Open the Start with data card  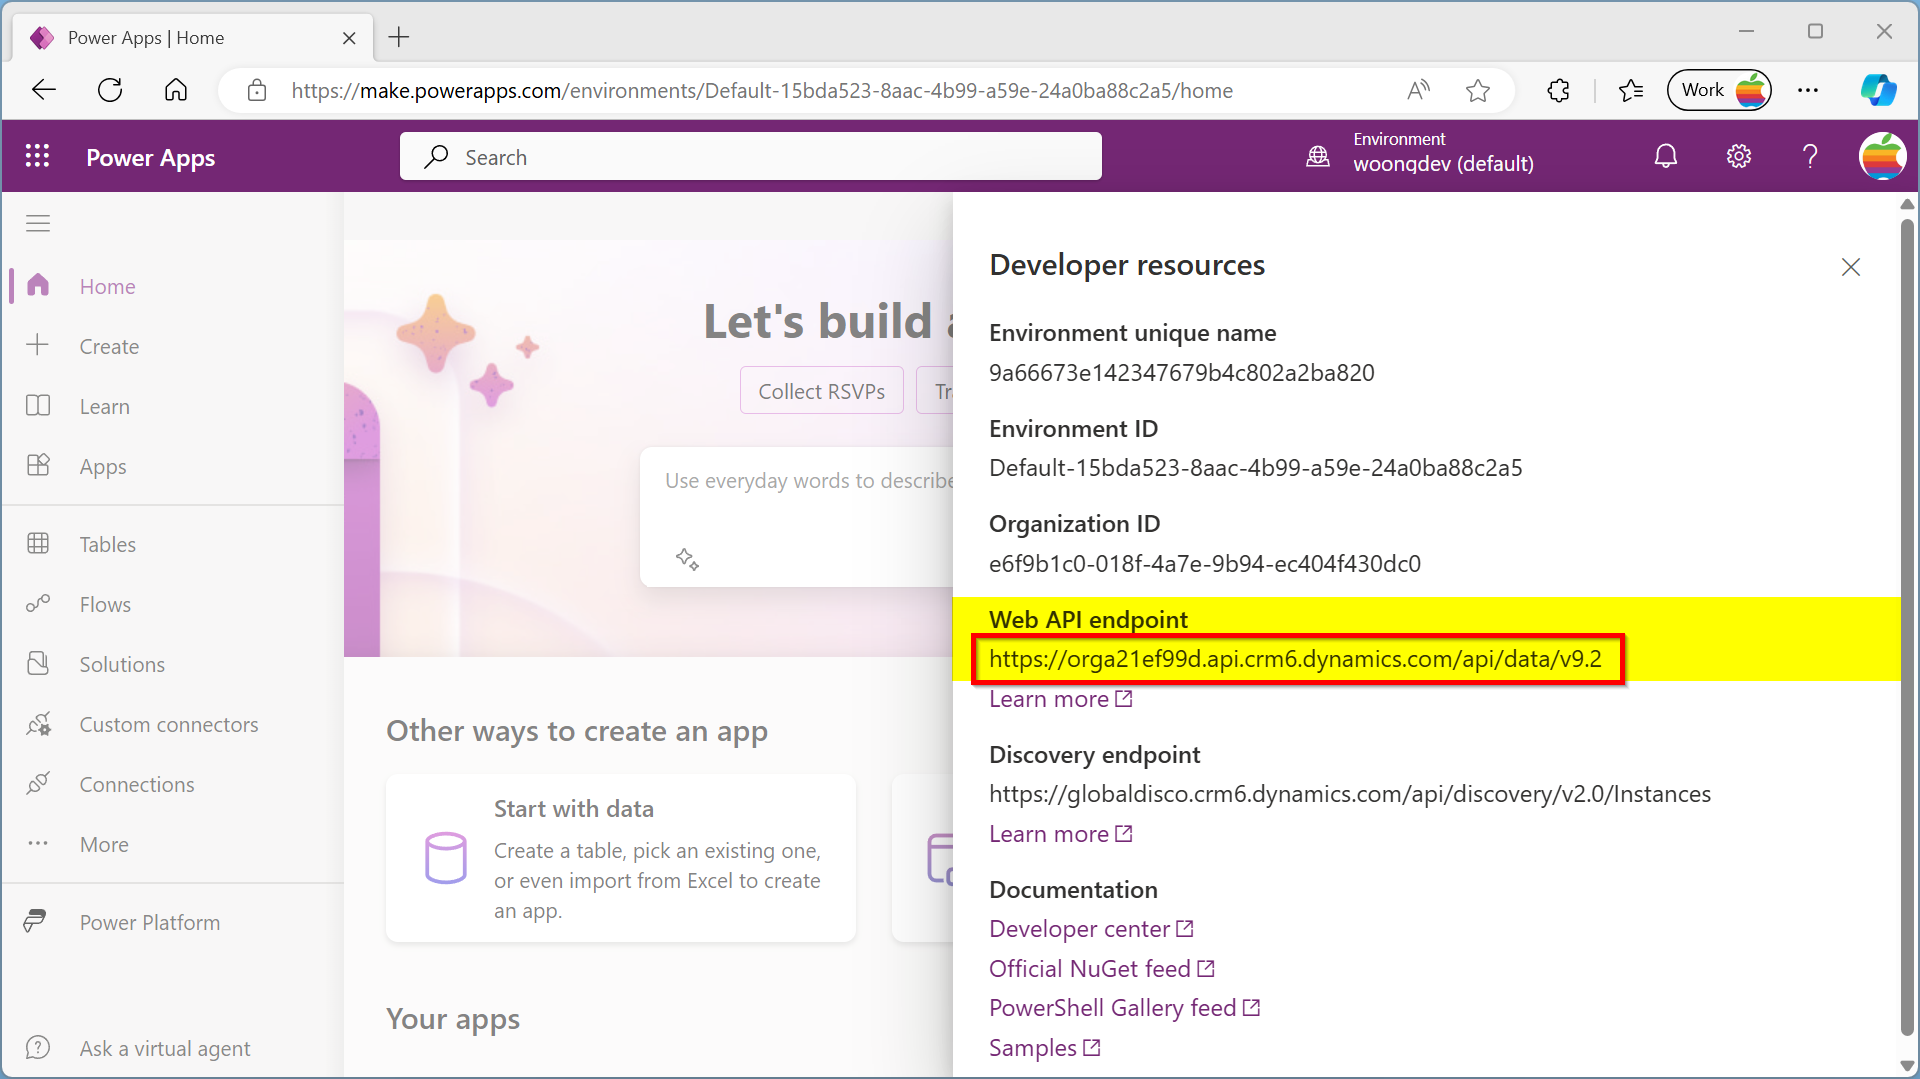[x=620, y=858]
